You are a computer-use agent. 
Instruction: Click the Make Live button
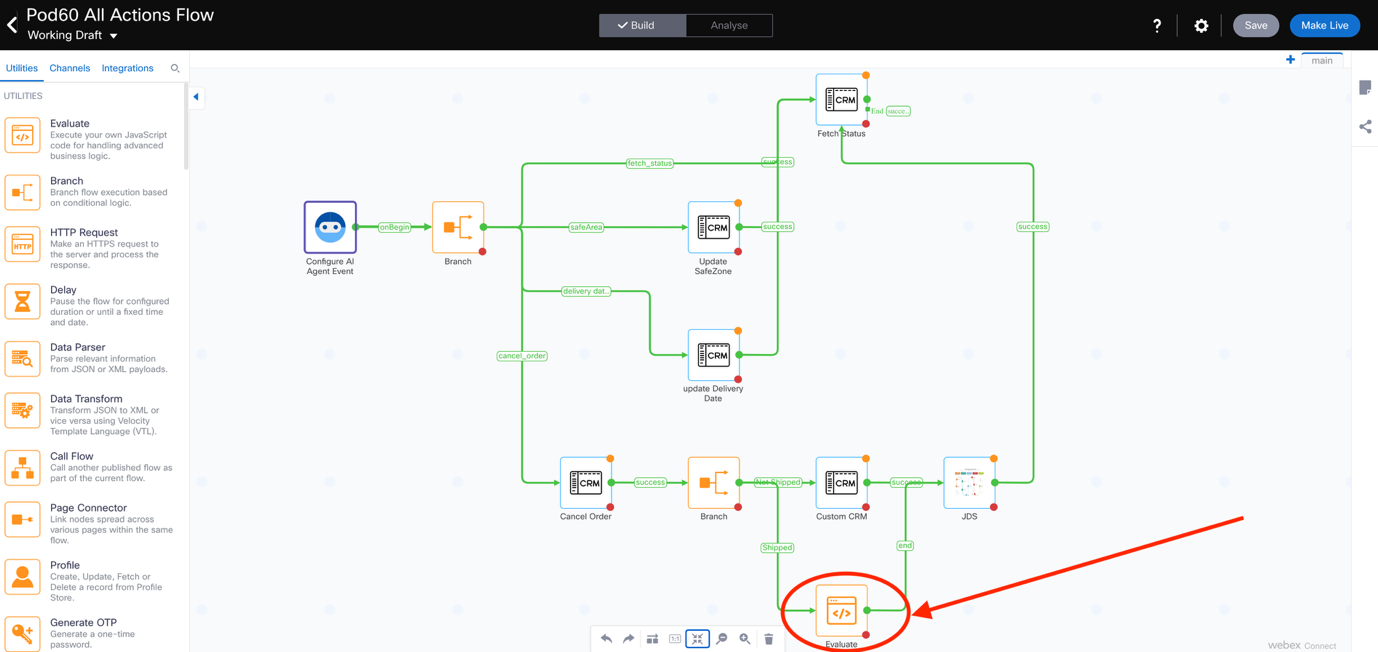[x=1324, y=25]
